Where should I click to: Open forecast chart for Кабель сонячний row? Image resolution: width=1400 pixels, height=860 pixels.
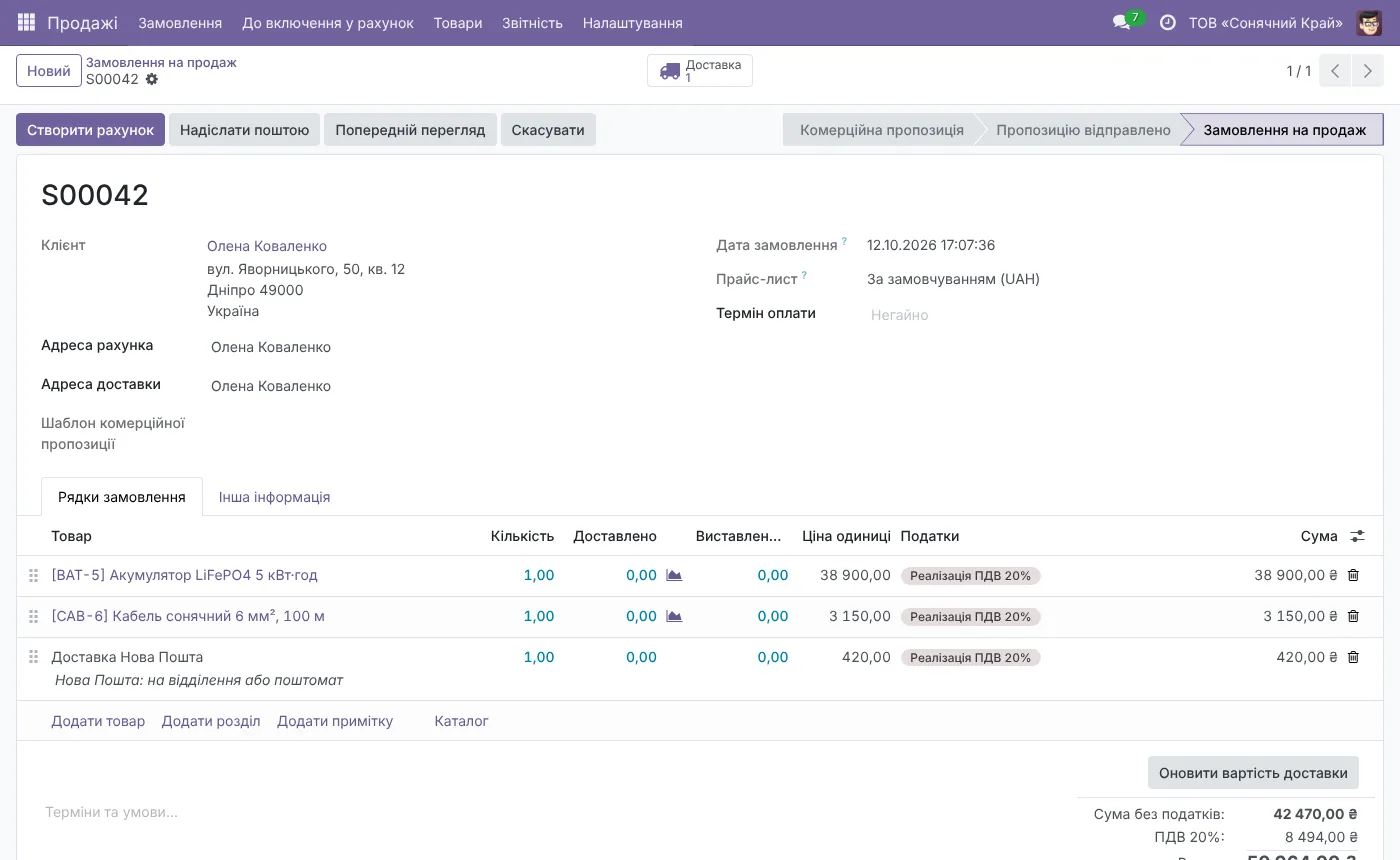(x=674, y=616)
